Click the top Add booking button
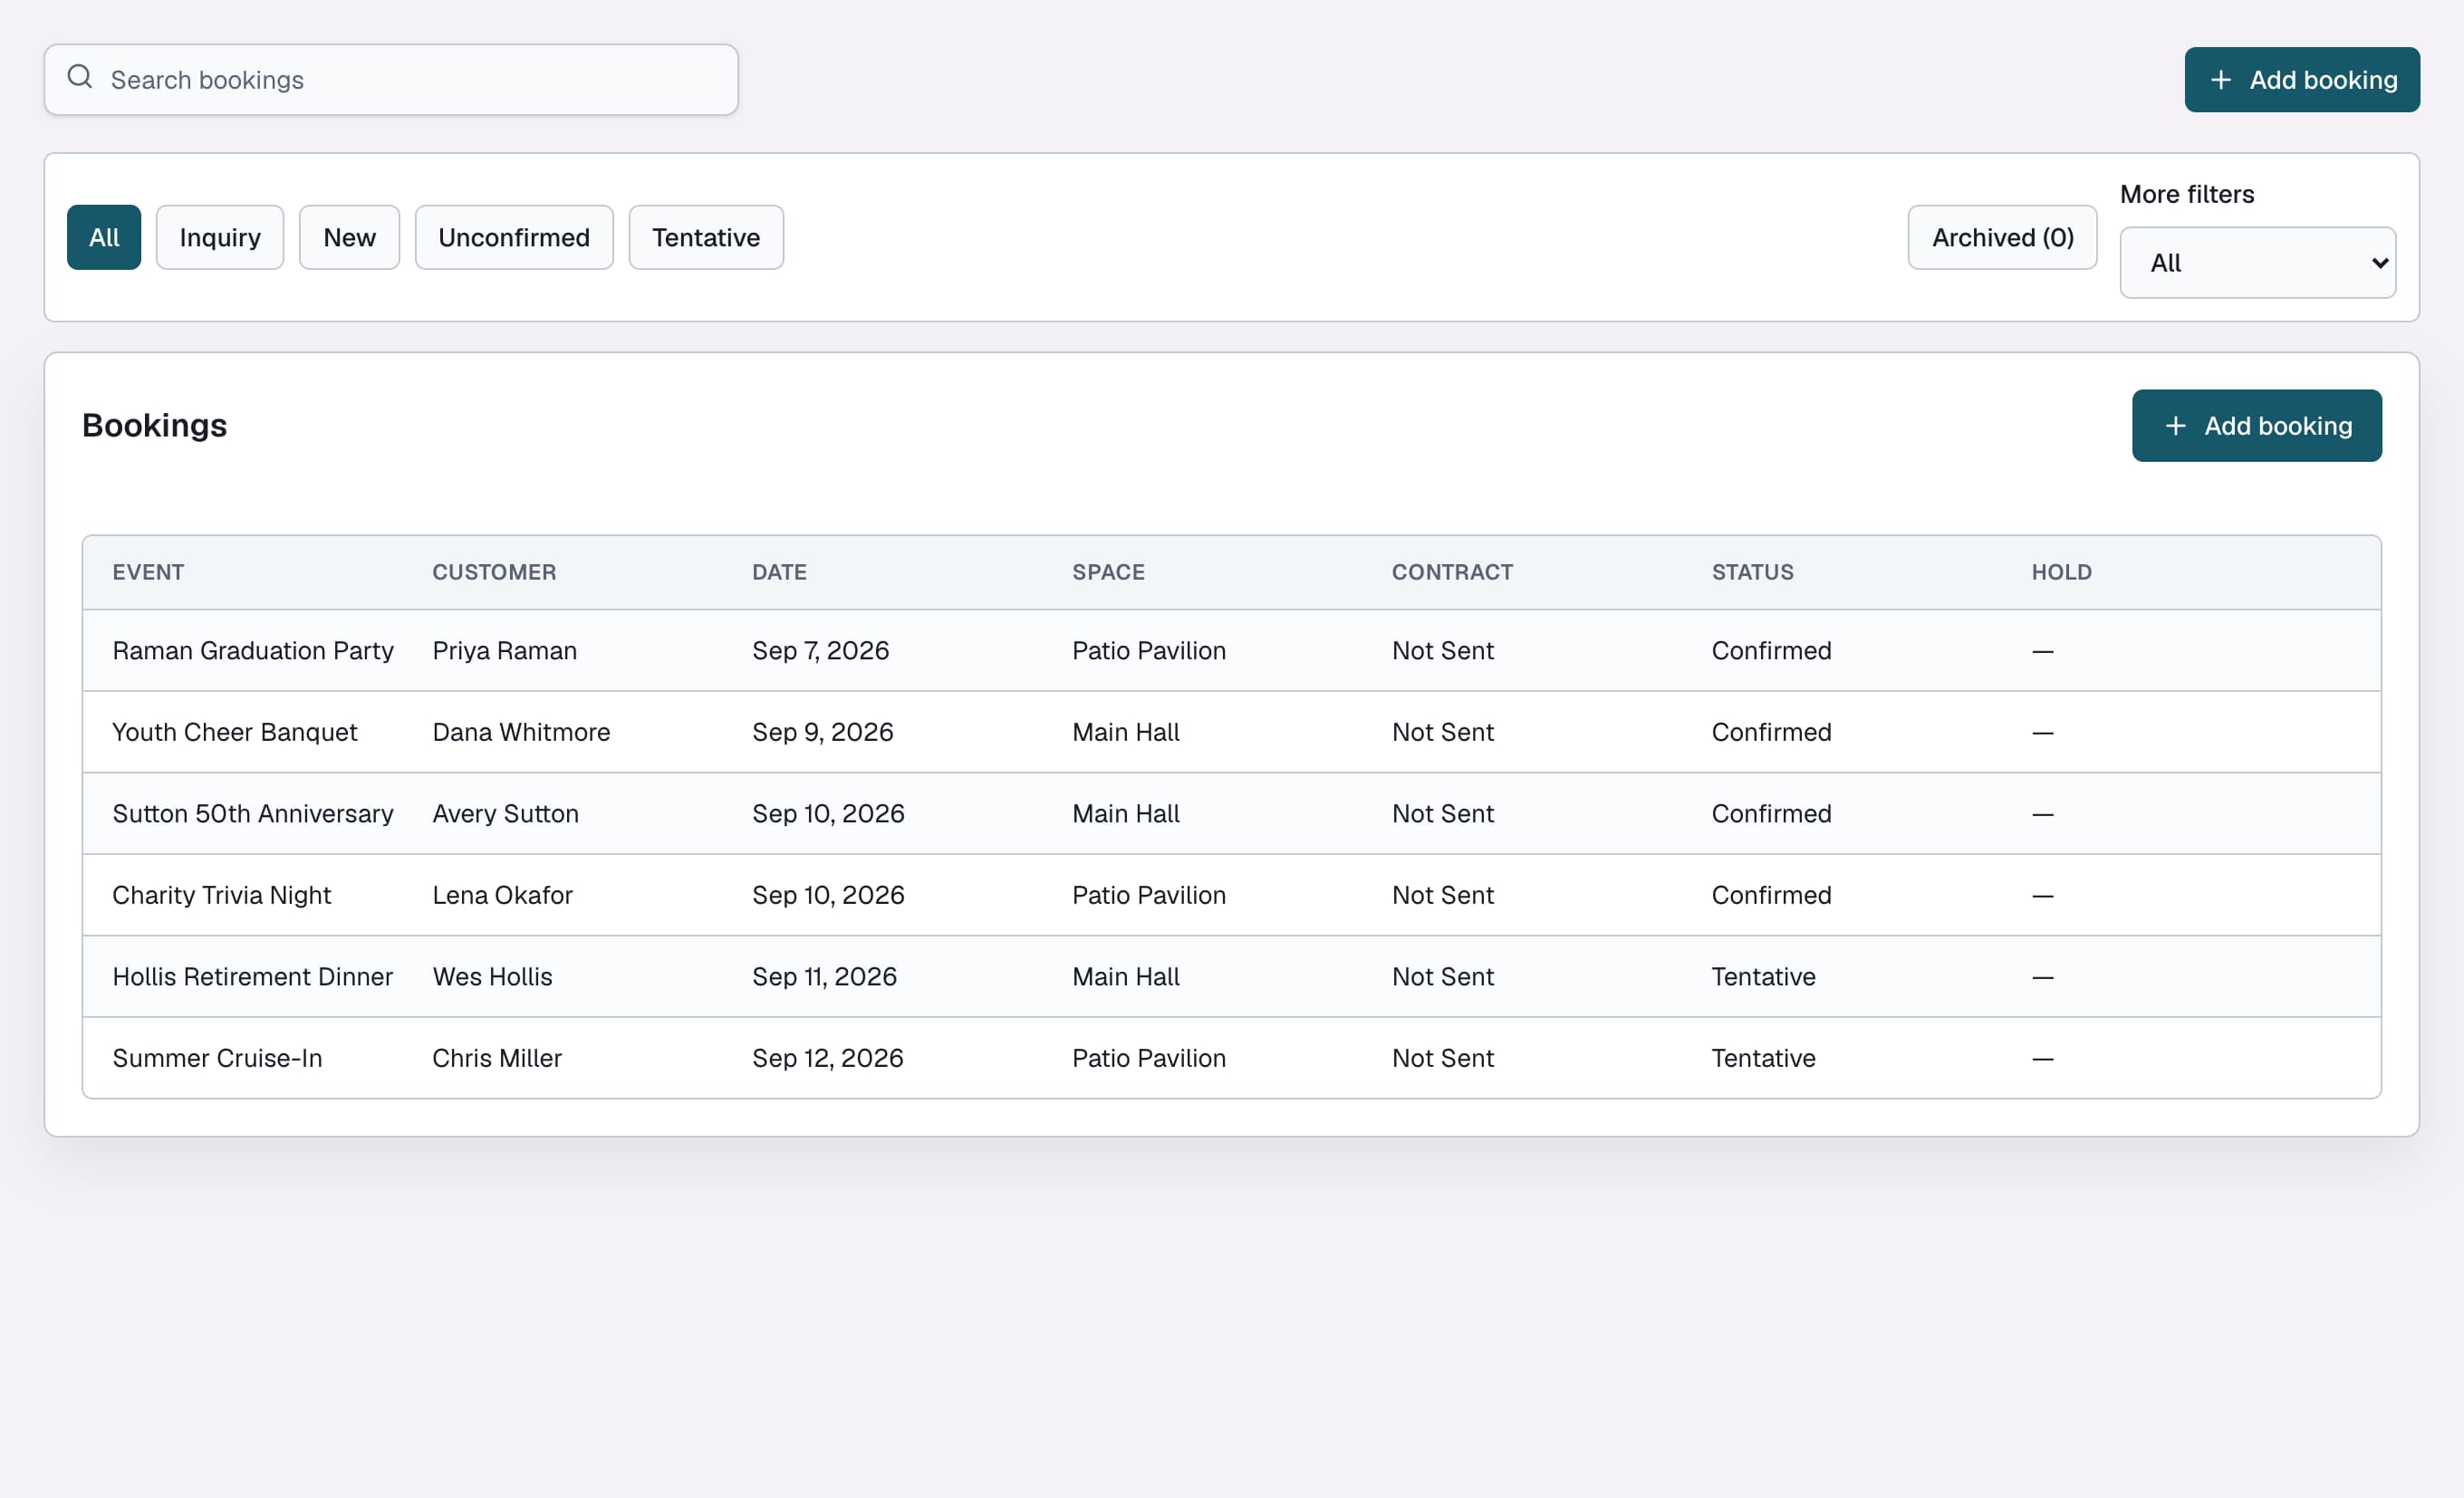The width and height of the screenshot is (2464, 1498). click(x=2302, y=80)
